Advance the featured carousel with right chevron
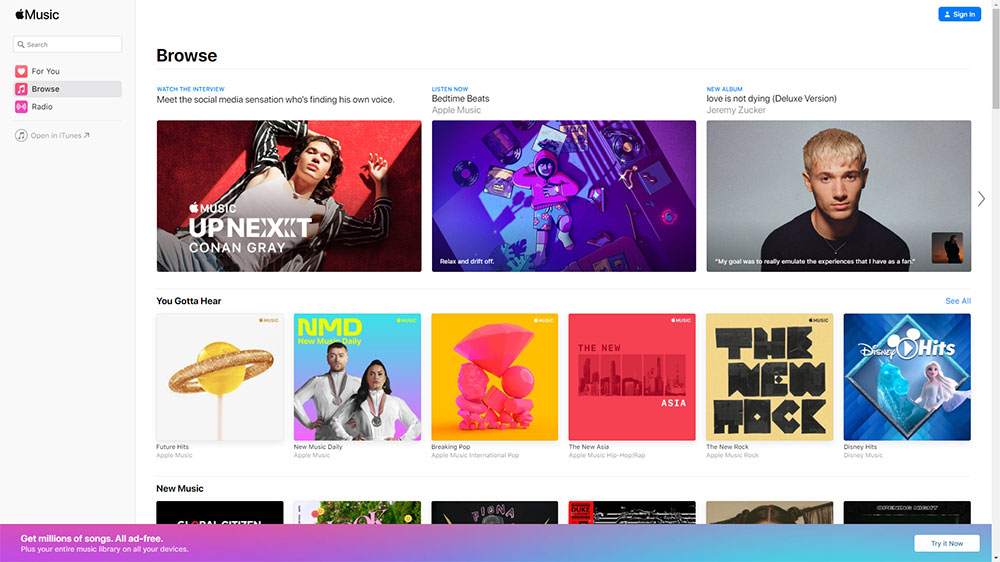1000x562 pixels. [x=982, y=198]
